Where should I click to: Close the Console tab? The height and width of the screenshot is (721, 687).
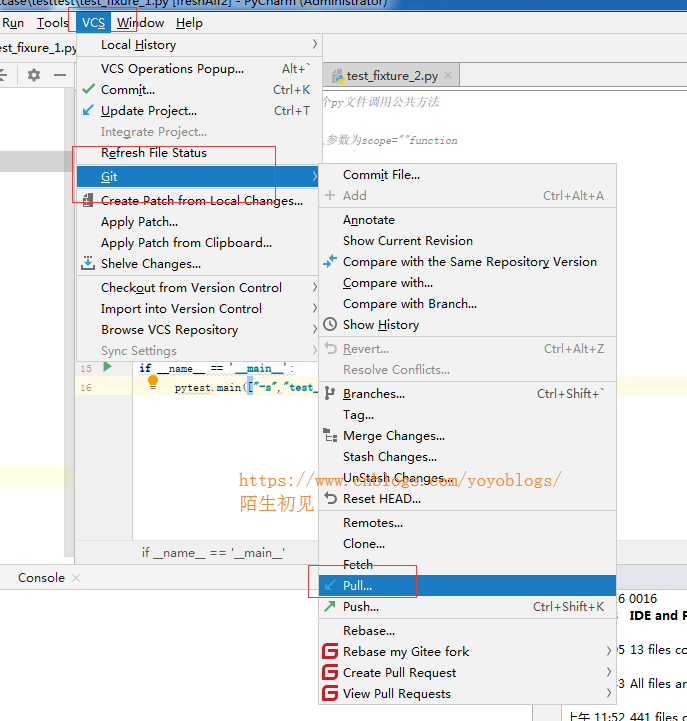[76, 578]
